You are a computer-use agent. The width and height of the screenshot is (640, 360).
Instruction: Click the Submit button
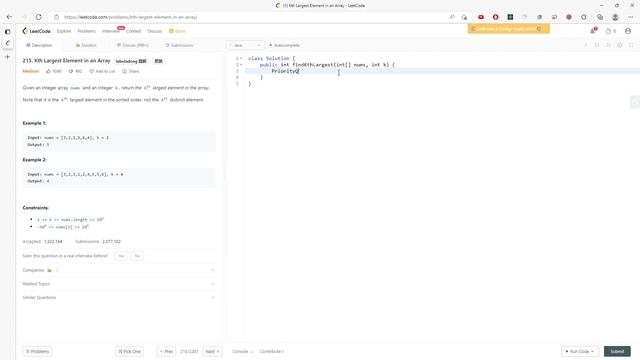point(617,351)
